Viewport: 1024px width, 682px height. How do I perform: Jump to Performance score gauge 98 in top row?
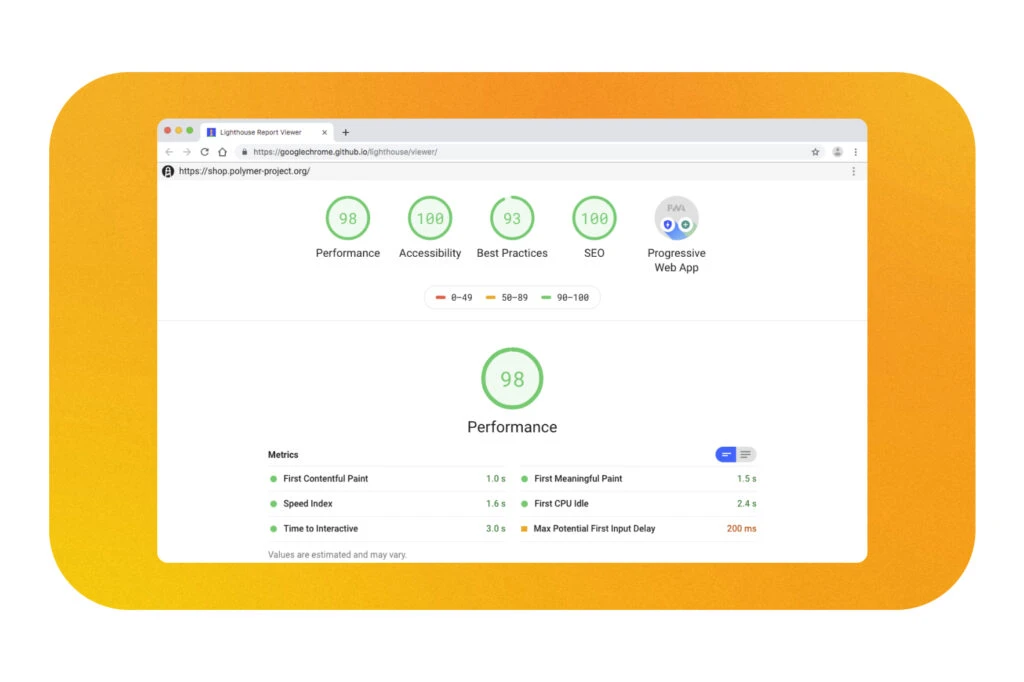[348, 218]
